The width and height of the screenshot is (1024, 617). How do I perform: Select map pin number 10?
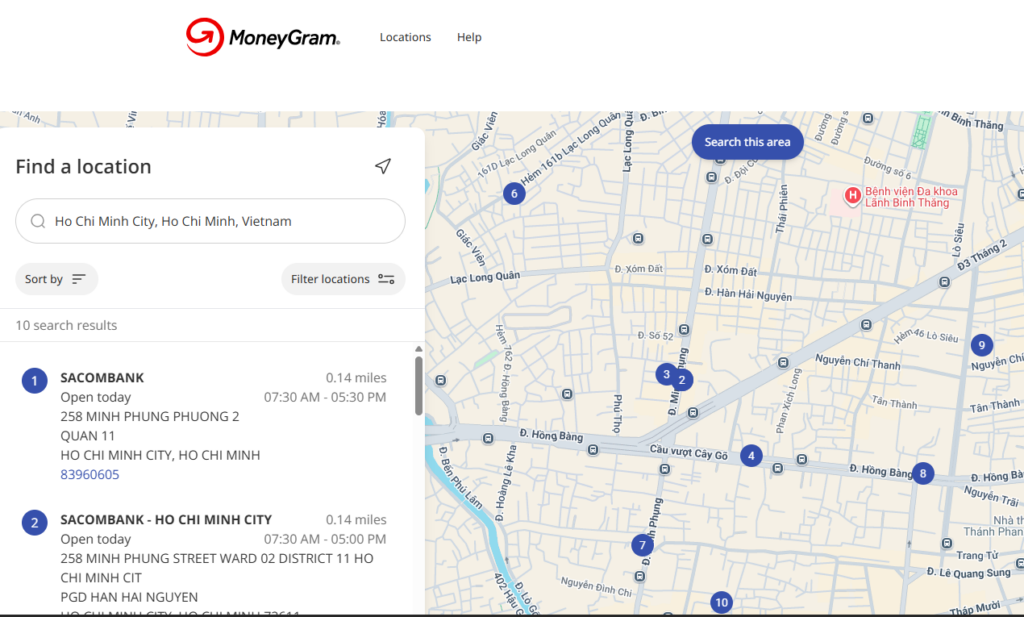(721, 602)
